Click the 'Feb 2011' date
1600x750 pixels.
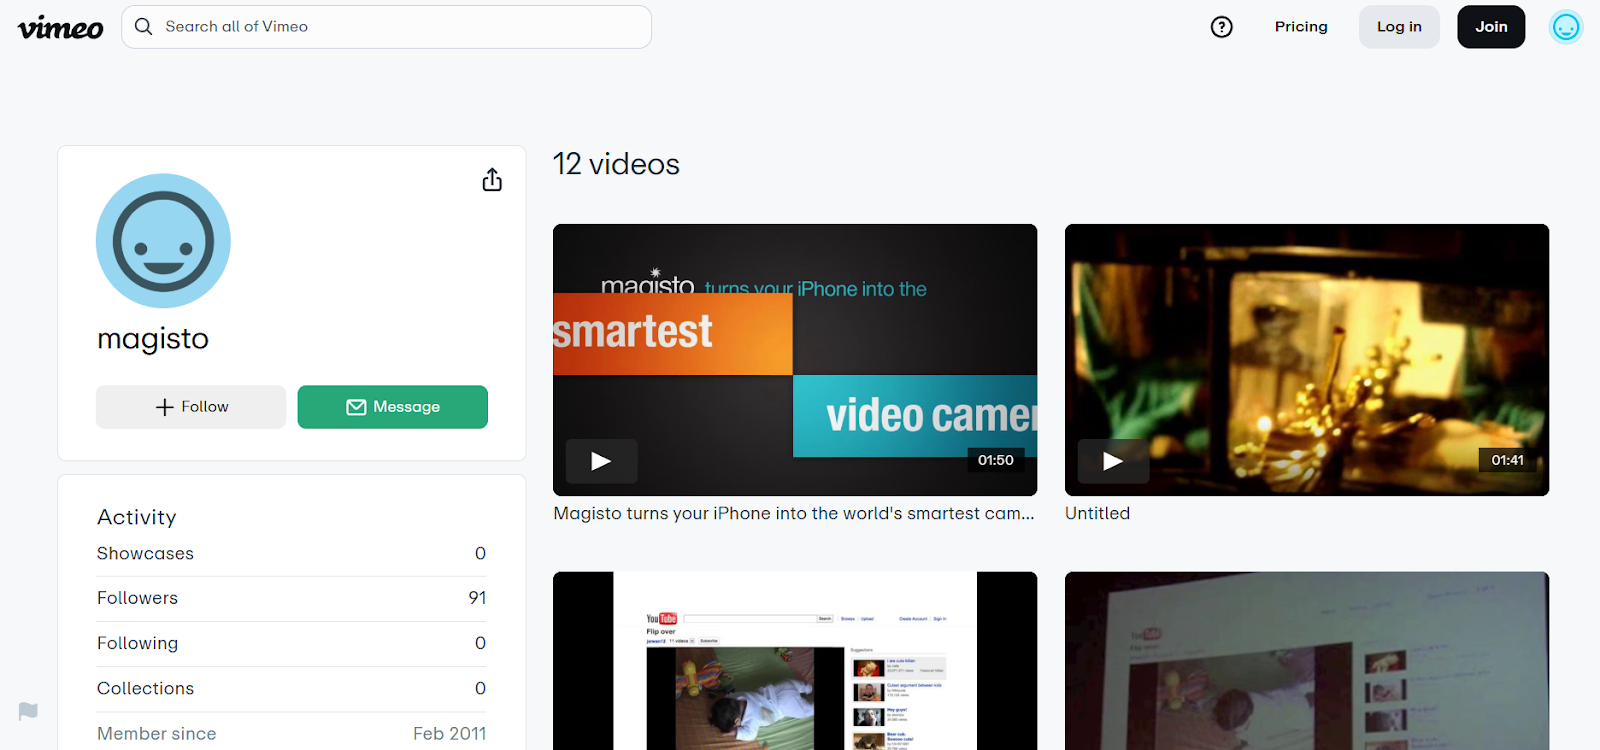tap(450, 734)
